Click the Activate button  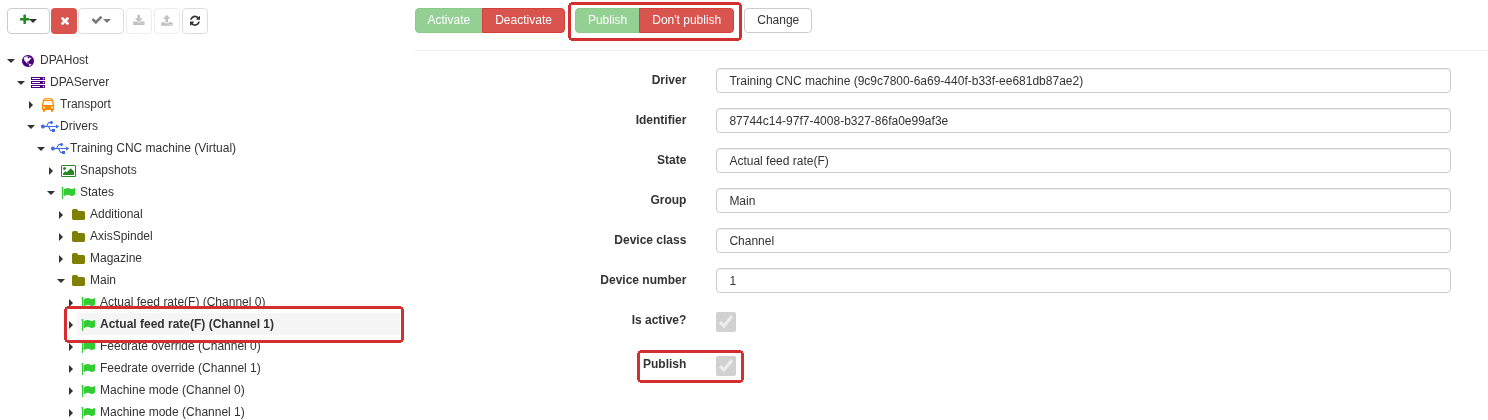[x=448, y=20]
